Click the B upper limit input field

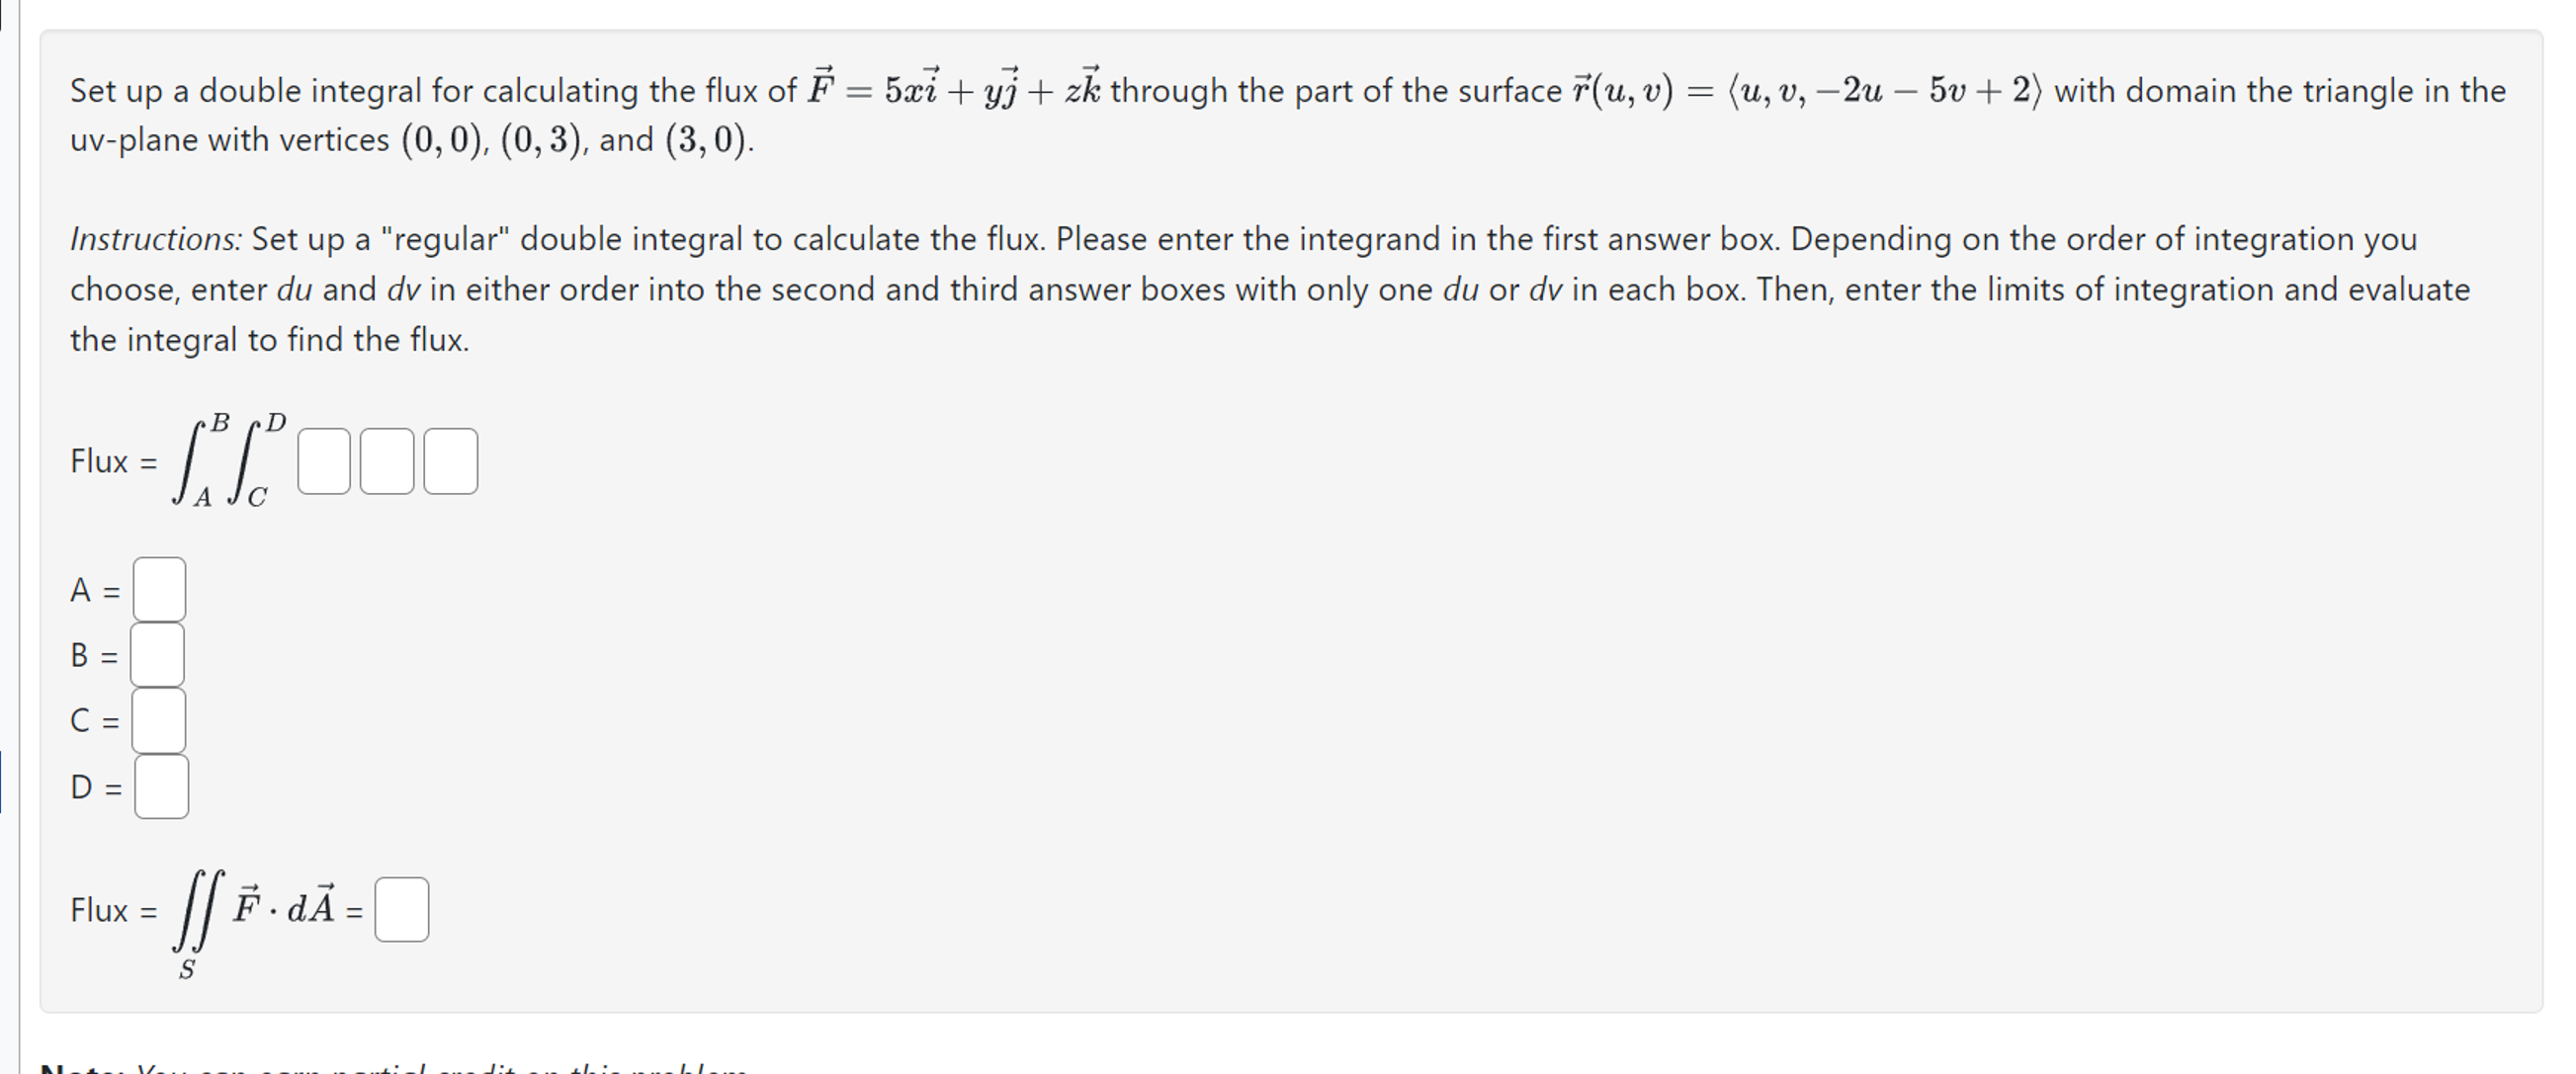[158, 655]
